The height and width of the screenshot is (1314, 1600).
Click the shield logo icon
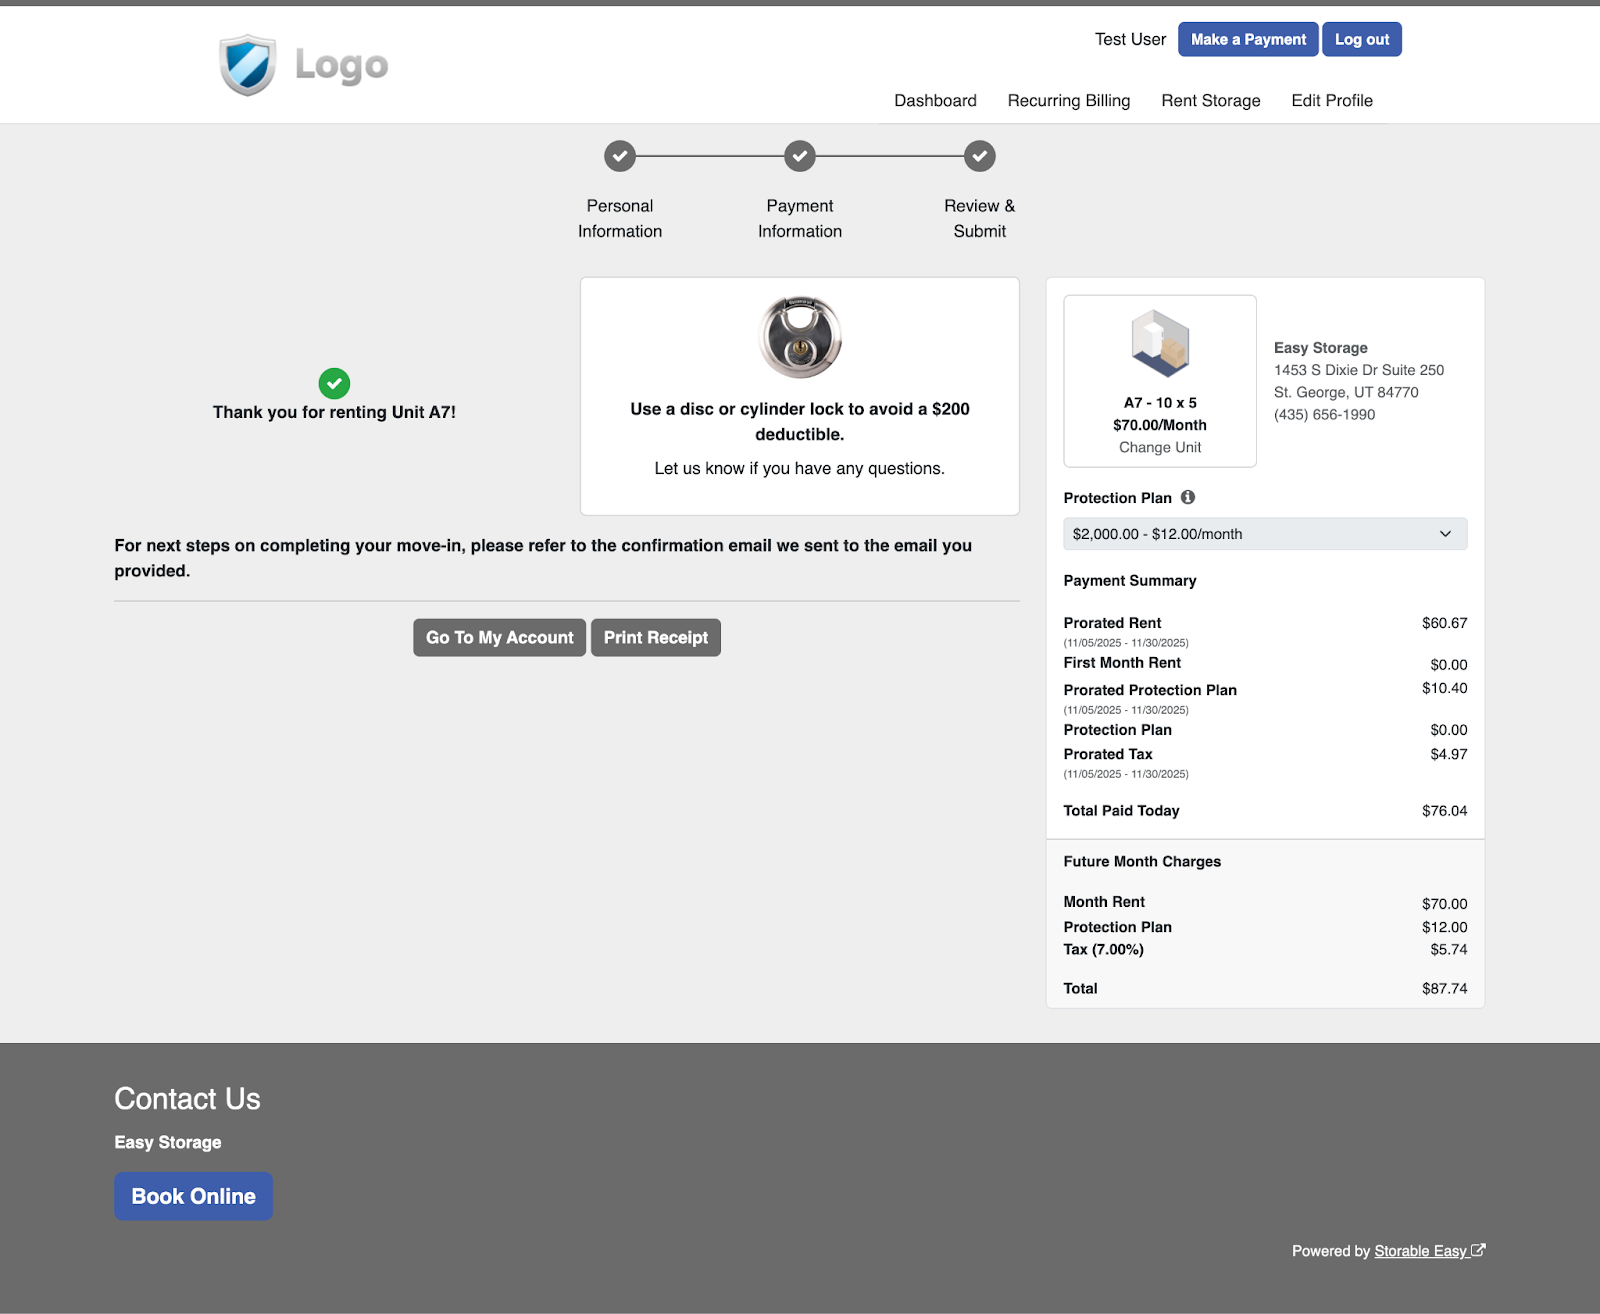click(x=247, y=65)
